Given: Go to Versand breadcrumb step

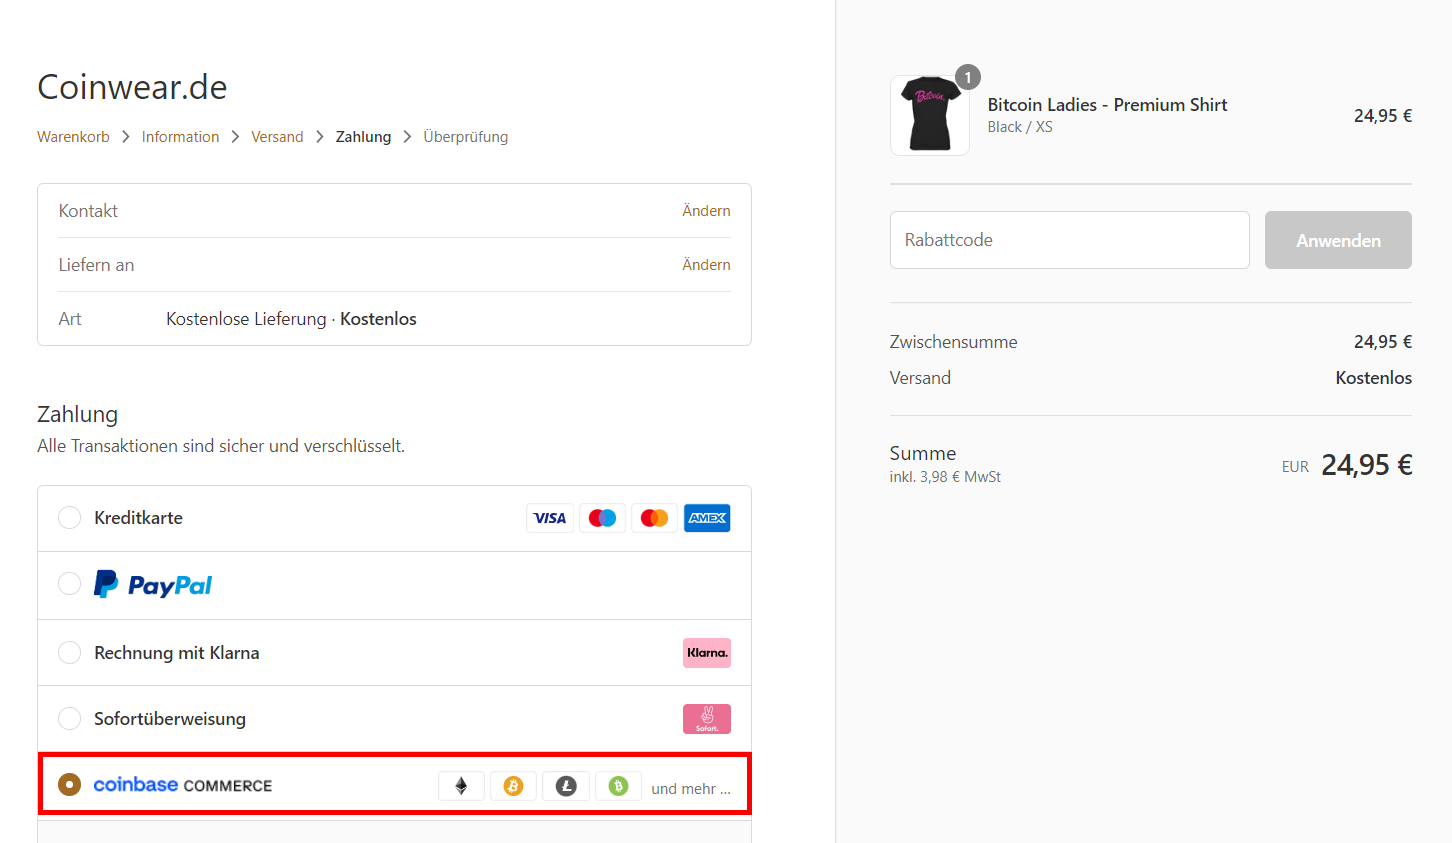Looking at the screenshot, I should [x=277, y=137].
